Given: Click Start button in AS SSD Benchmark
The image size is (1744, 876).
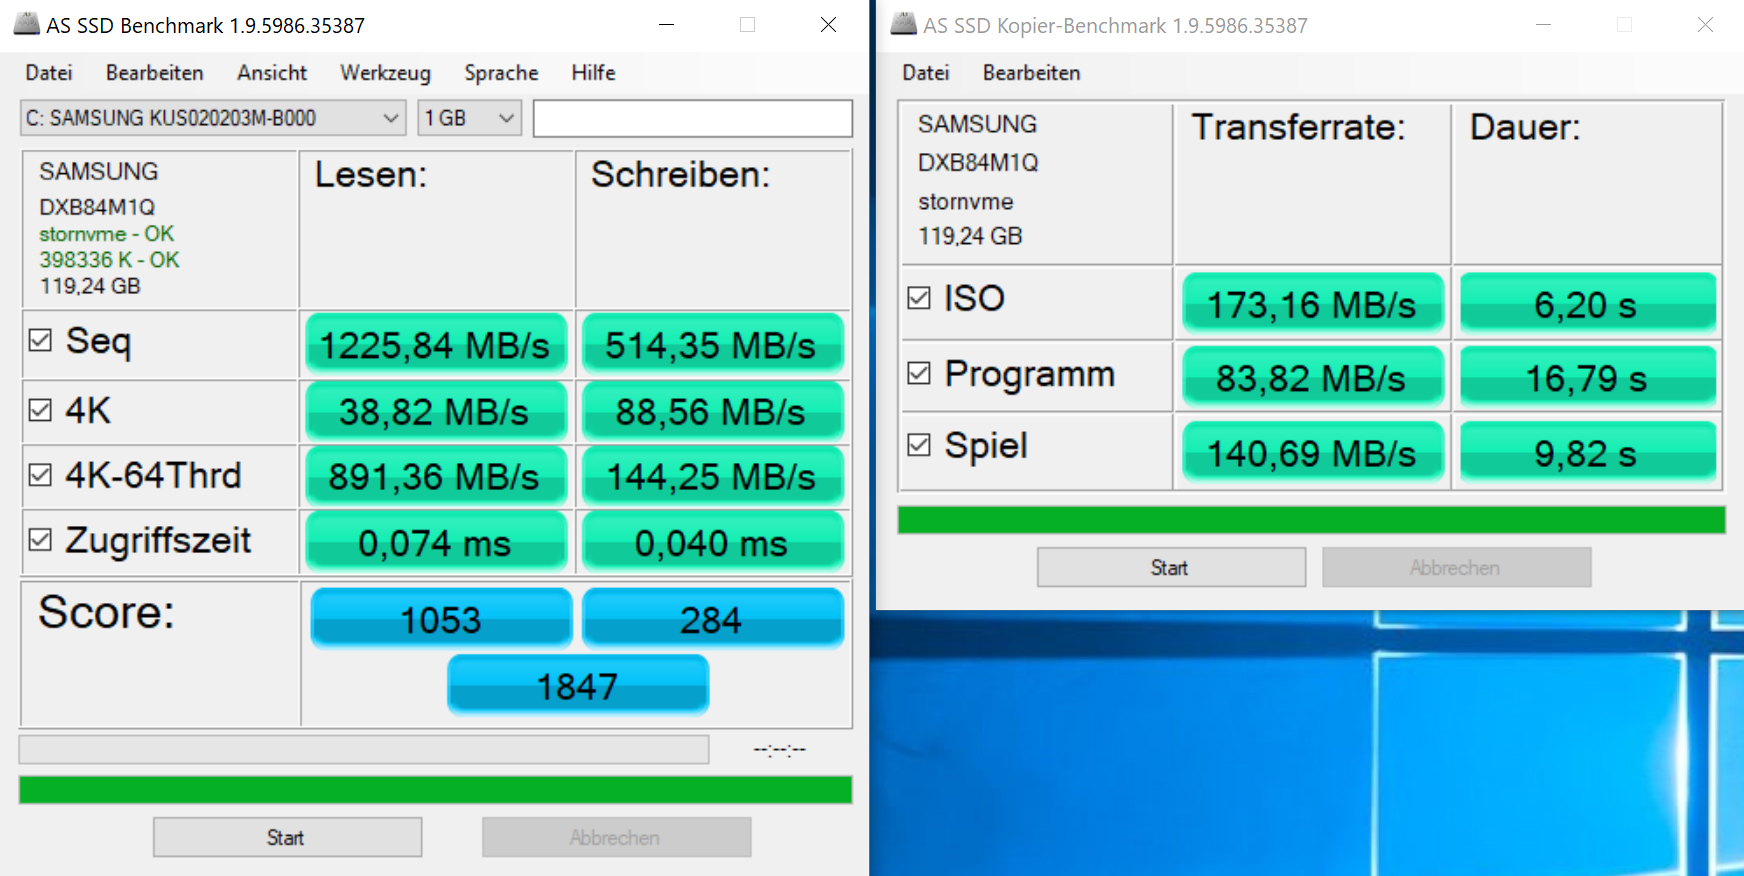Looking at the screenshot, I should (x=287, y=837).
